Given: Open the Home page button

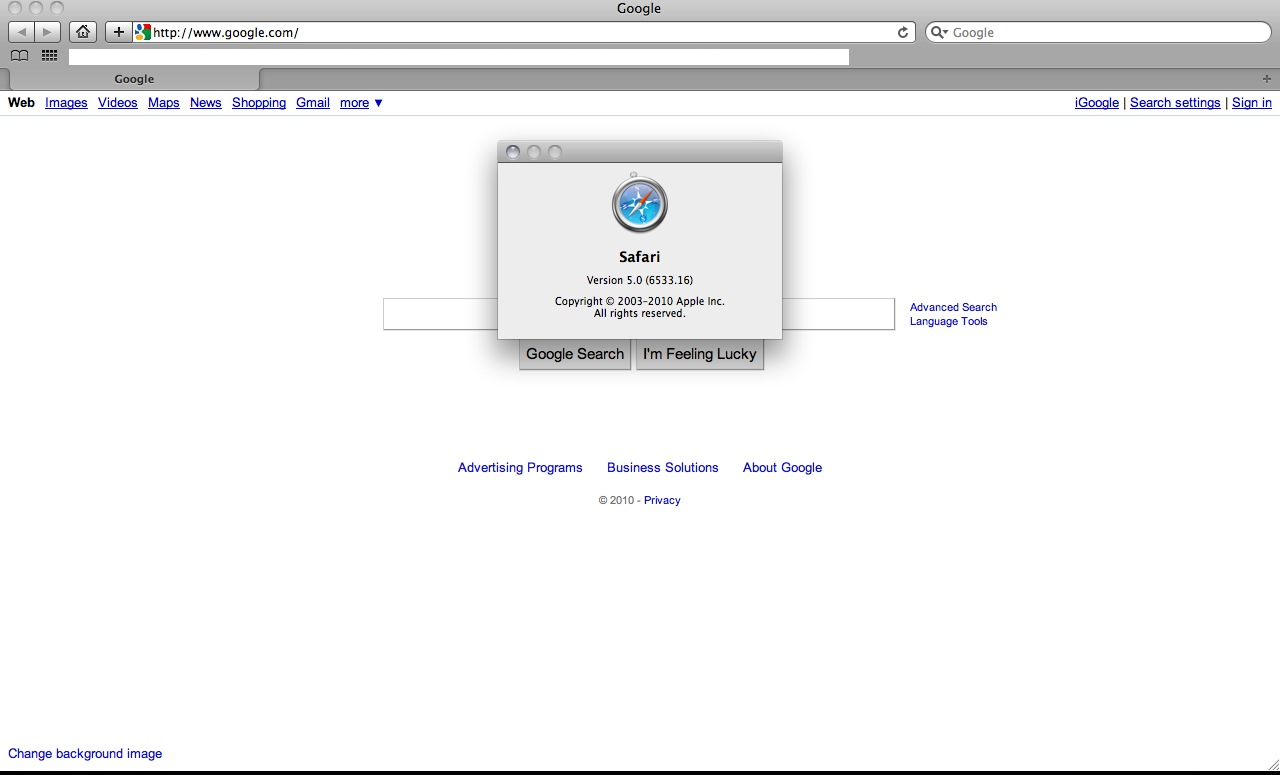Looking at the screenshot, I should 83,32.
